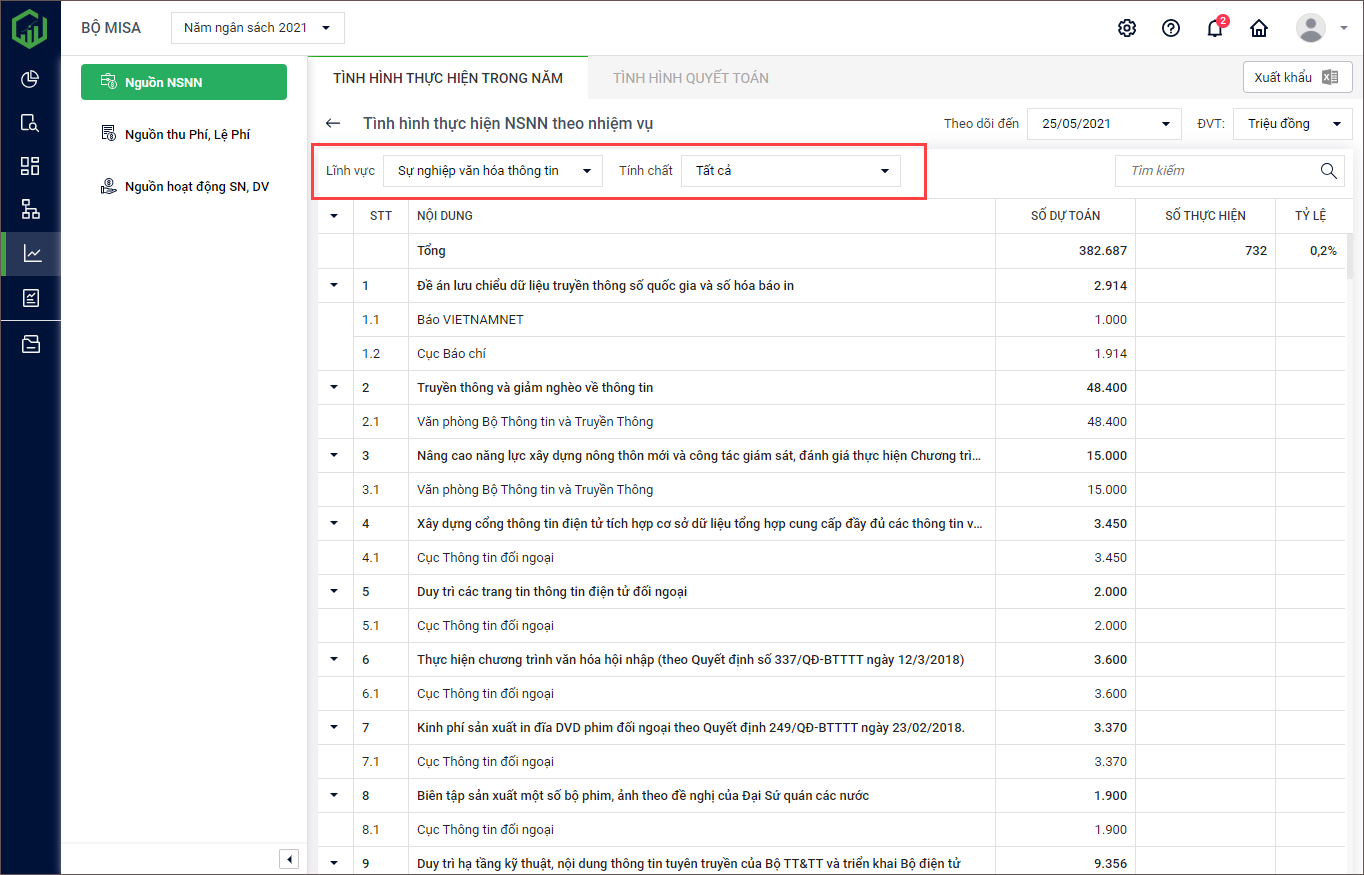
Task: Click the Nguồn NSNN button
Action: pyautogui.click(x=184, y=82)
